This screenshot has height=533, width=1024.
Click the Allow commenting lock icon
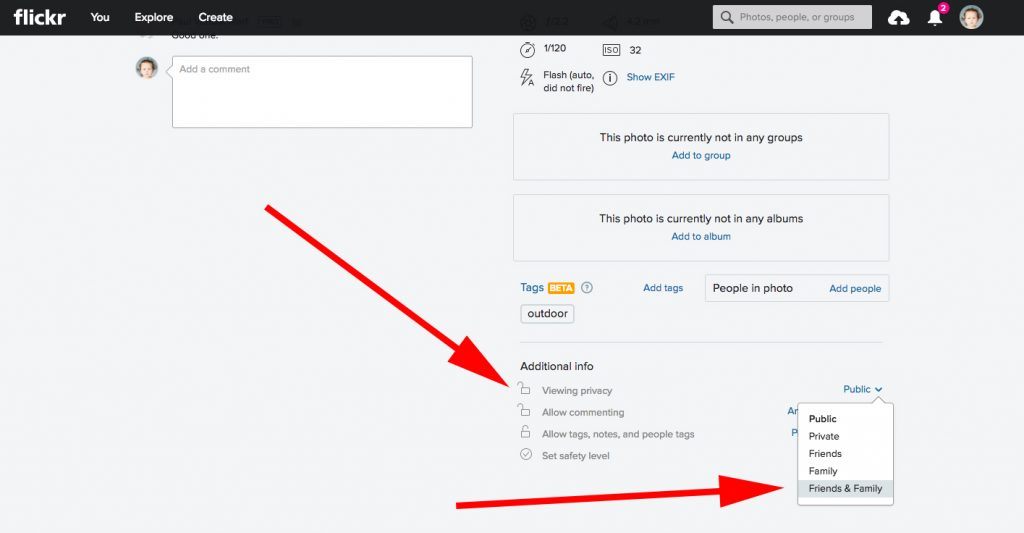click(x=525, y=411)
